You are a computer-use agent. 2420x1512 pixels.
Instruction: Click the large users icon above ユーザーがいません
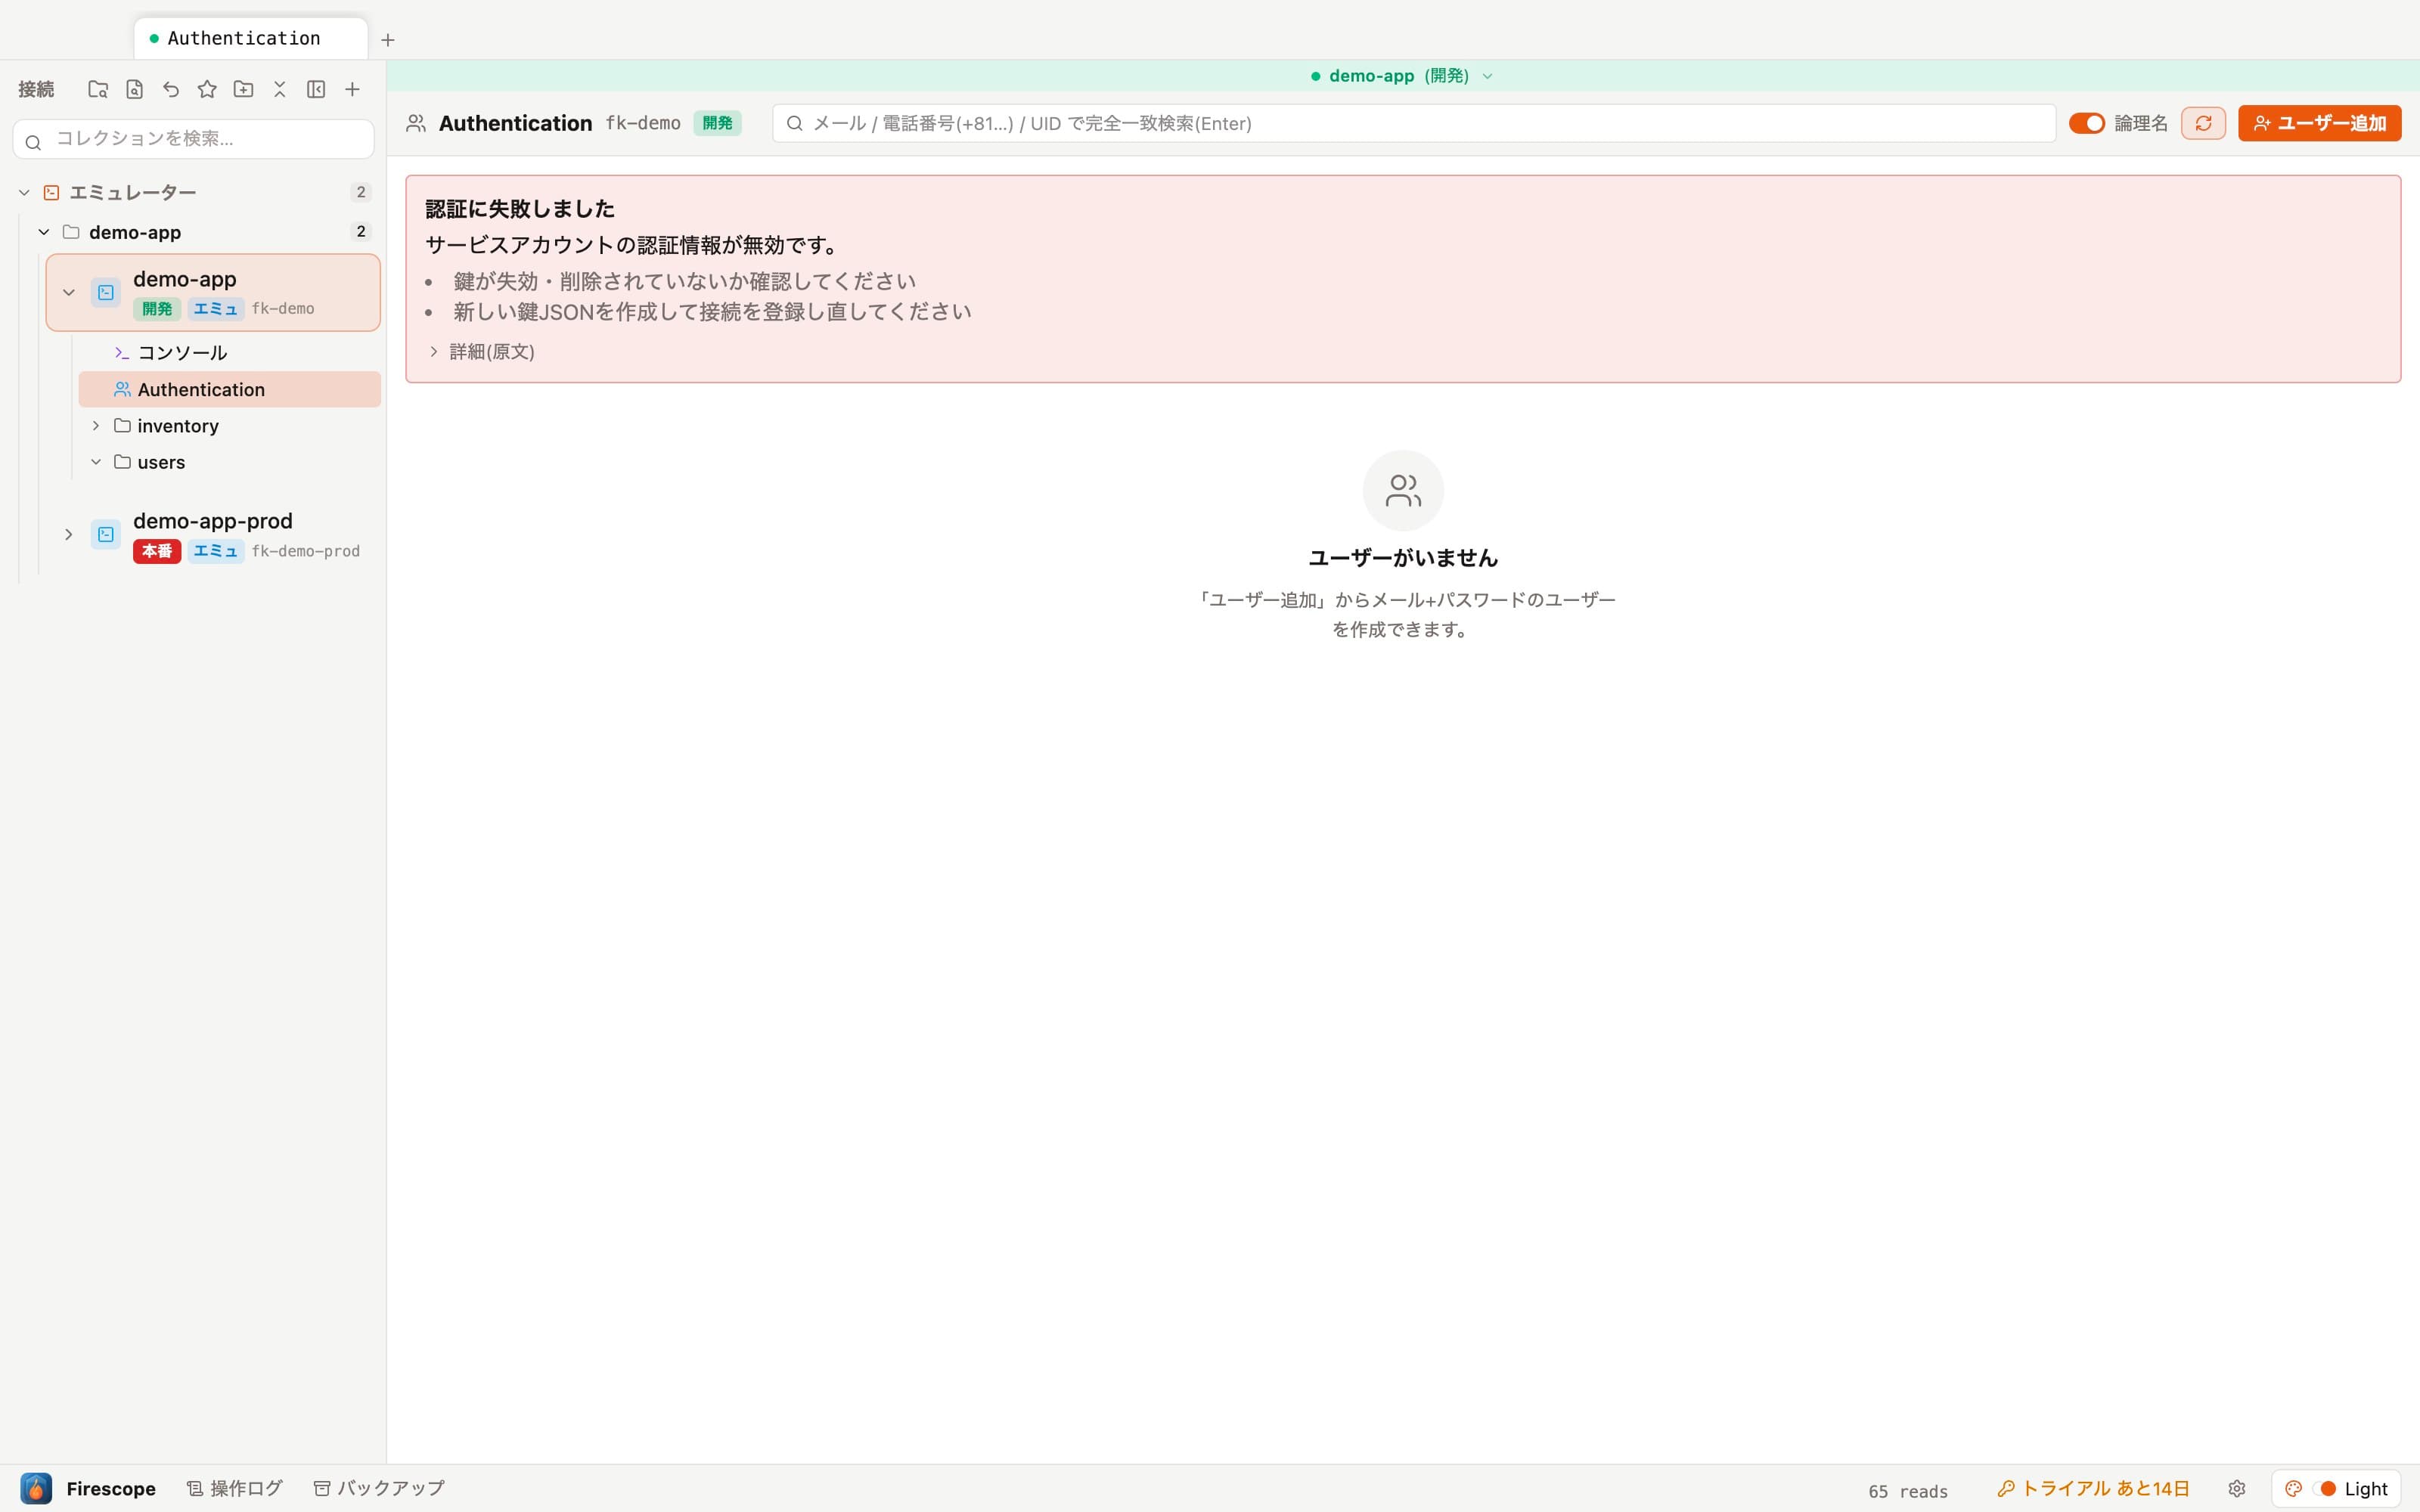point(1403,490)
